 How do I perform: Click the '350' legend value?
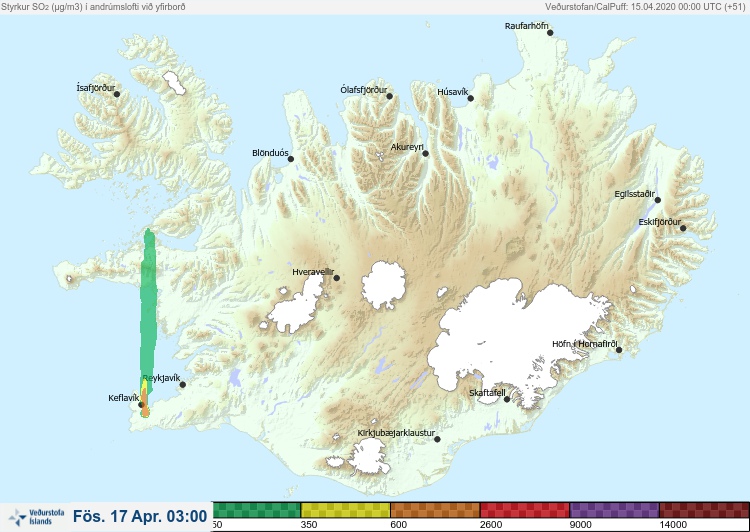click(309, 525)
